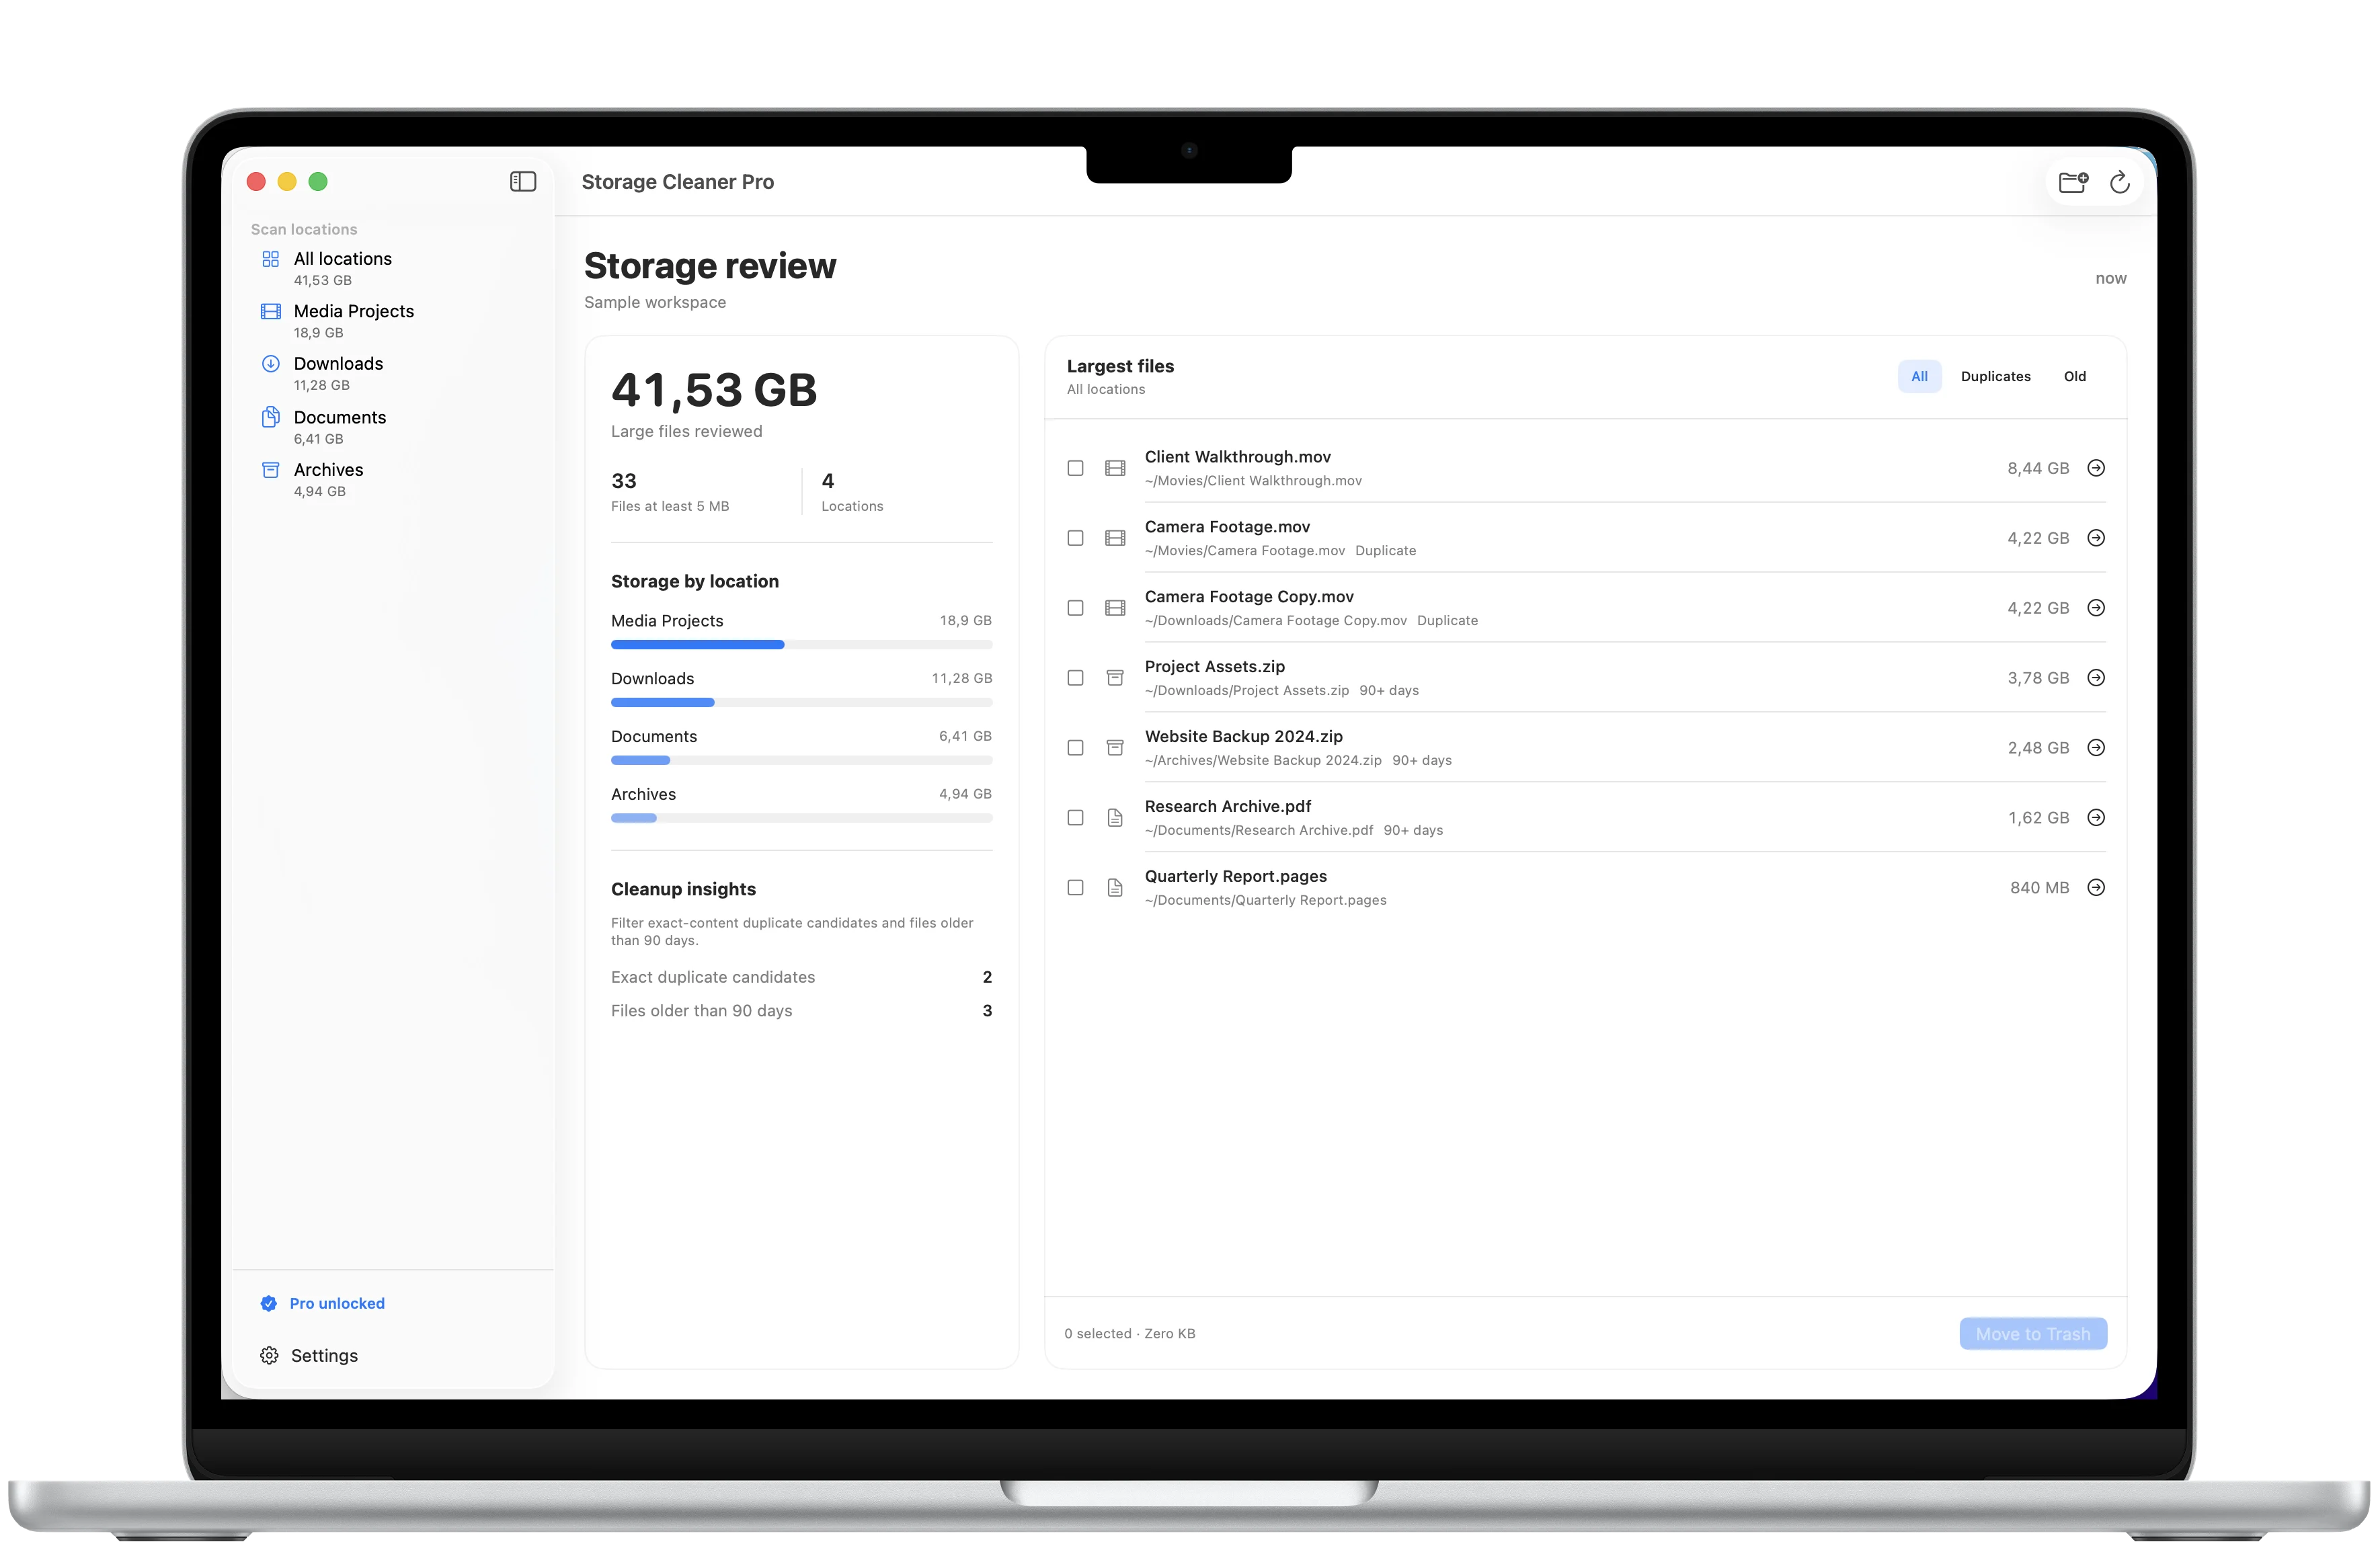Image resolution: width=2380 pixels, height=1546 pixels.
Task: Check the Client Walkthrough.mov checkbox
Action: click(1075, 468)
